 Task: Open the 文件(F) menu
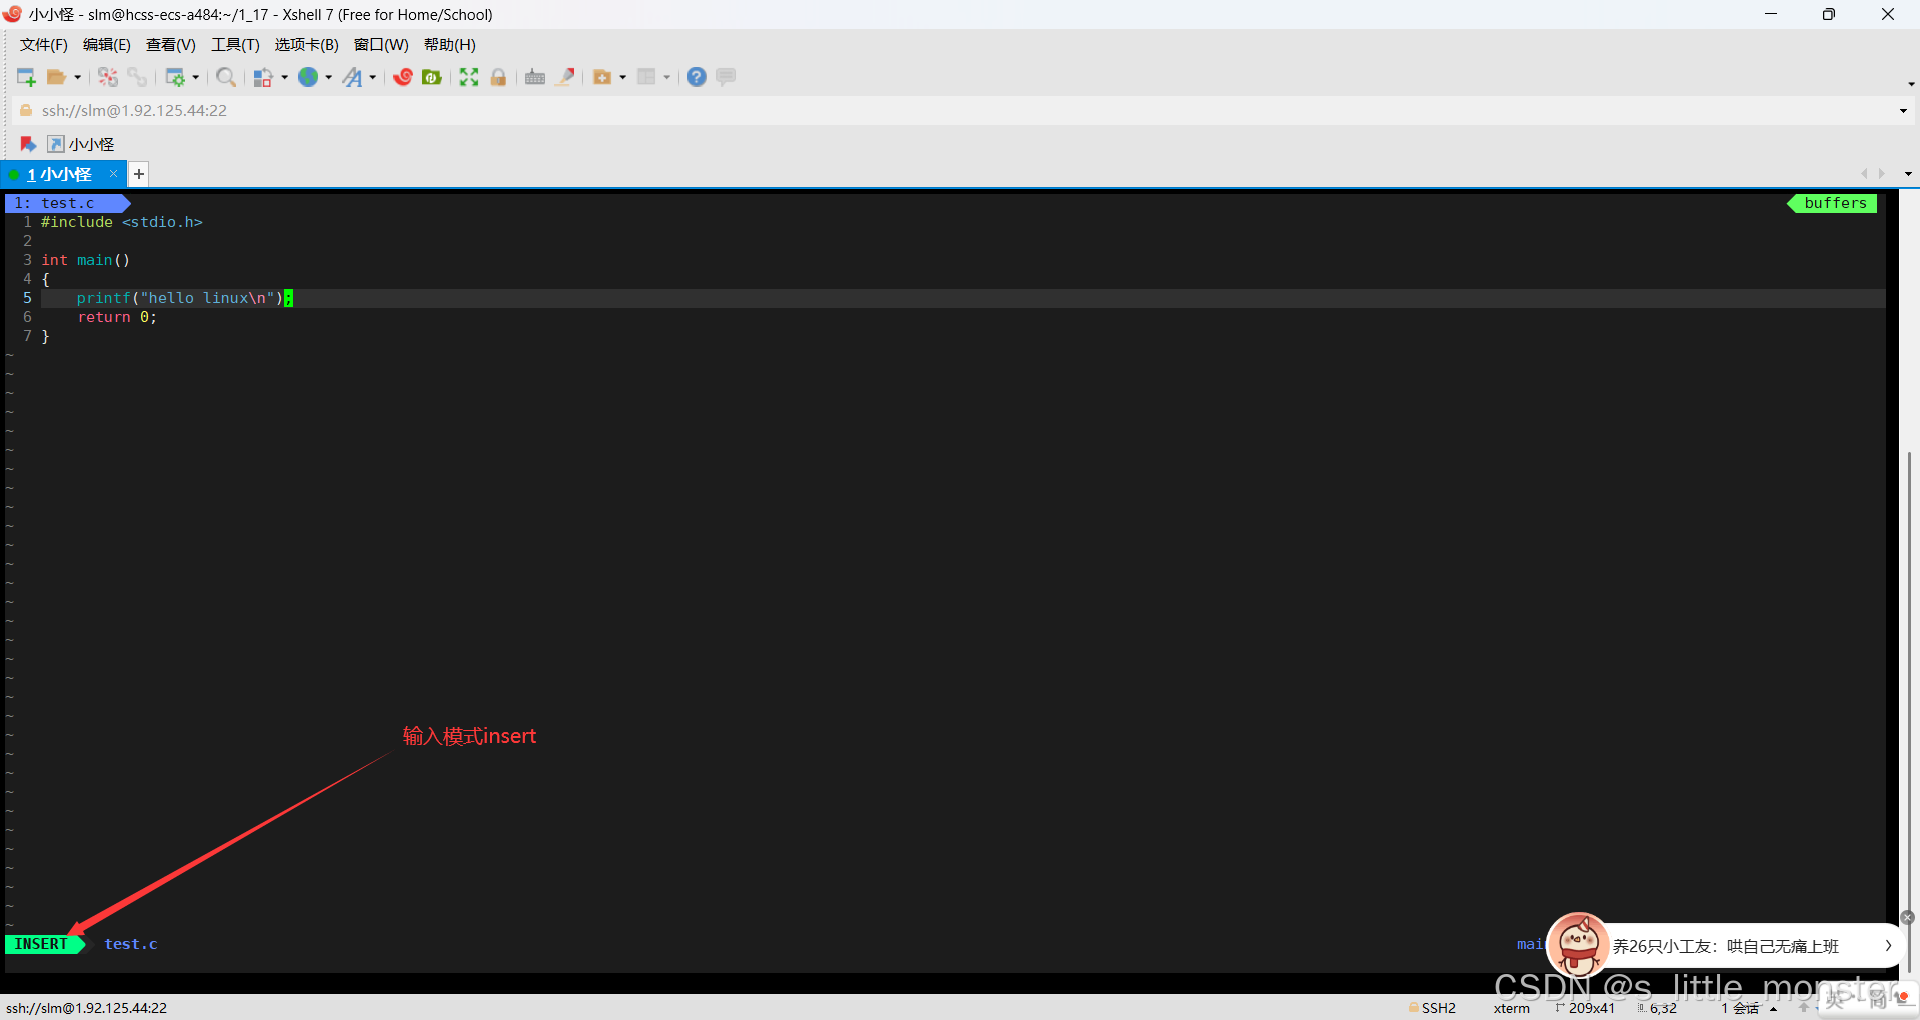(44, 45)
